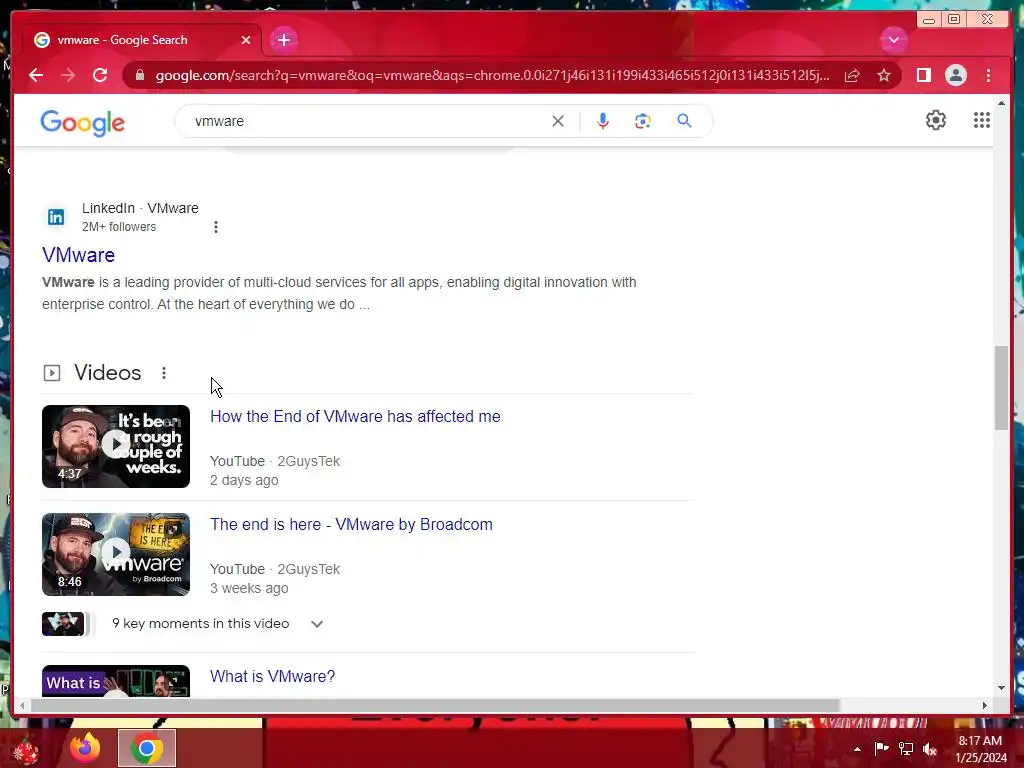This screenshot has height=768, width=1024.
Task: Open Chrome three-dot menu
Action: [988, 75]
